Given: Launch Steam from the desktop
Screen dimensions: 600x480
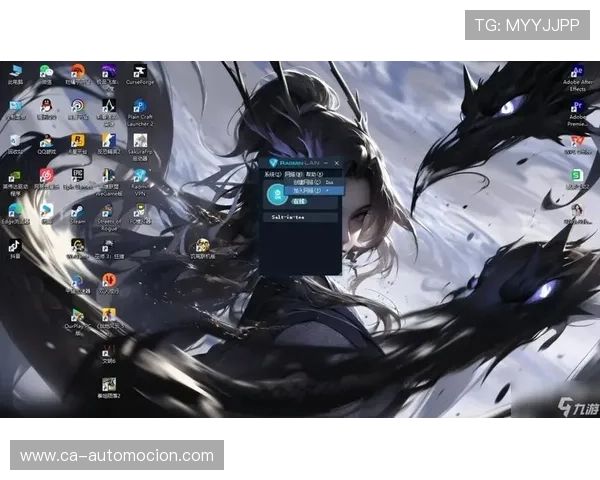Looking at the screenshot, I should coord(78,214).
